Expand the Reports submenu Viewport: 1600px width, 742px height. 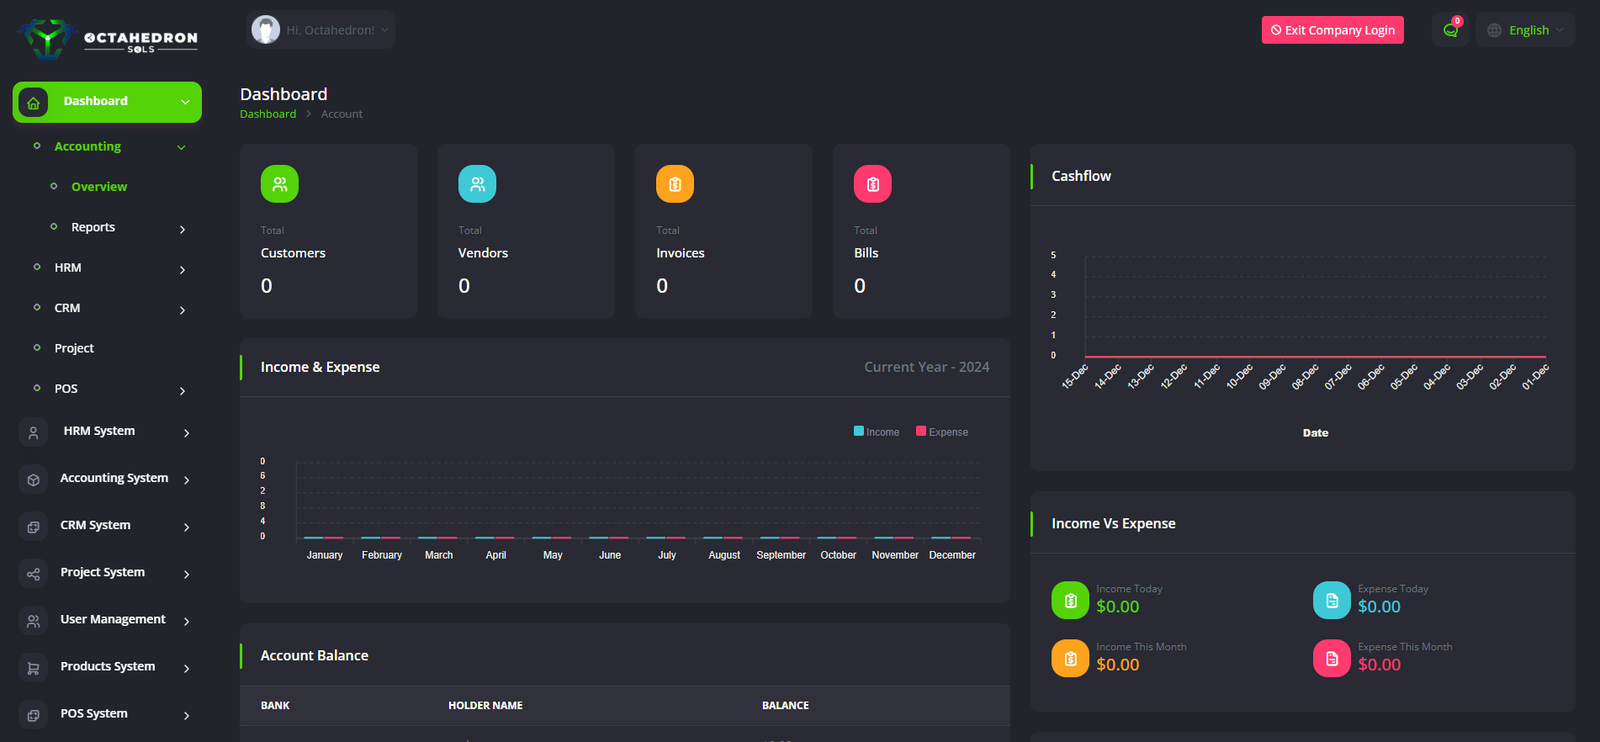[93, 227]
